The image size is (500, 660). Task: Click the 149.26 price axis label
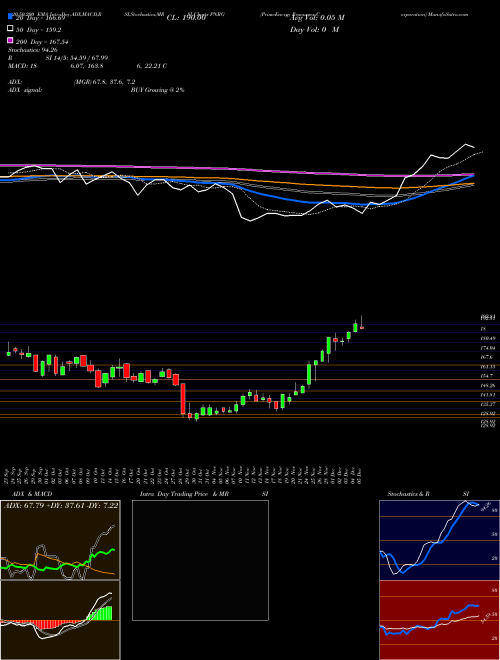pyautogui.click(x=488, y=386)
